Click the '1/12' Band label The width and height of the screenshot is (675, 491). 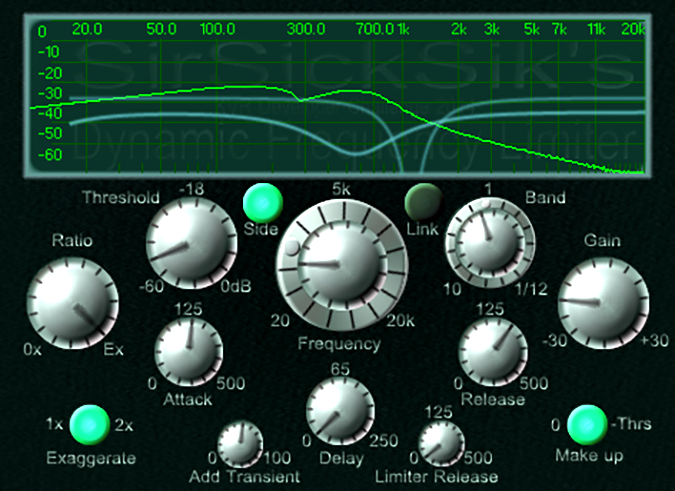coord(531,290)
